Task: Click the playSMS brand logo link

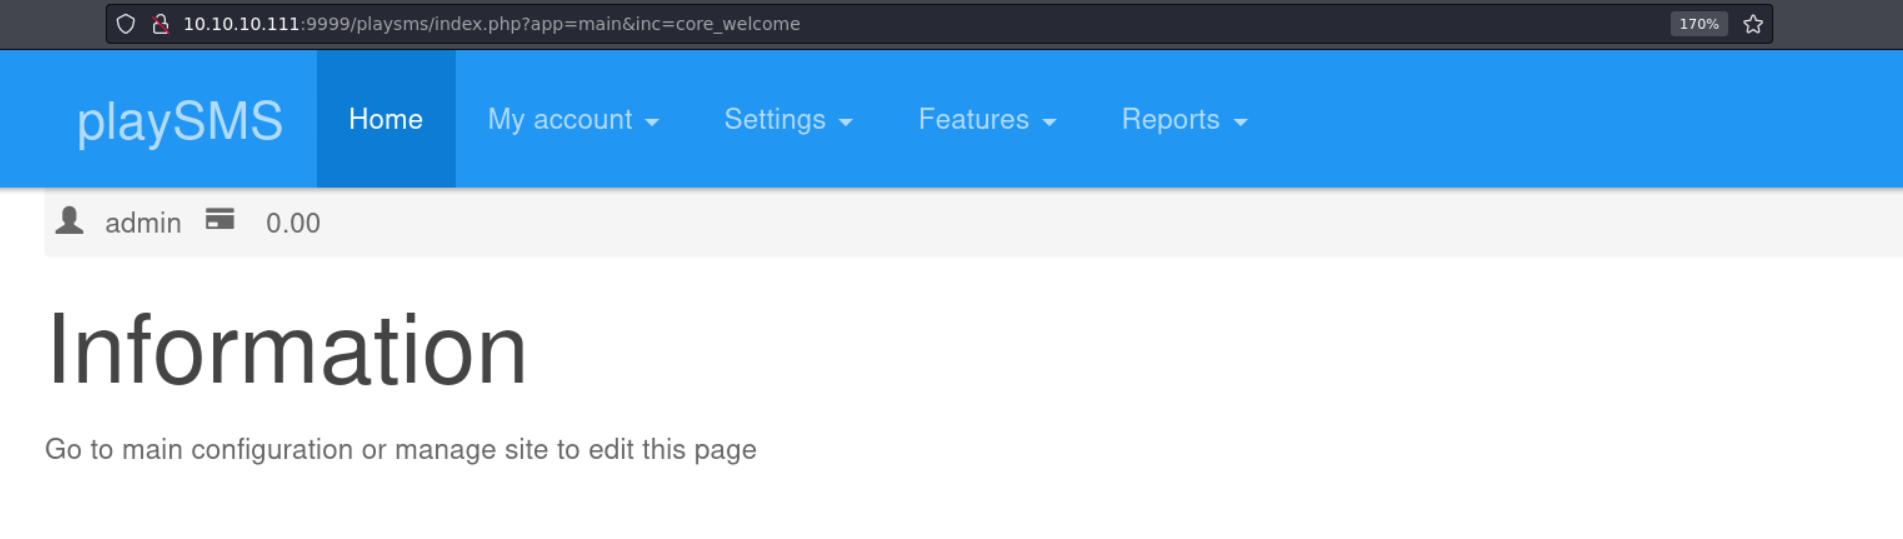Action: tap(180, 122)
